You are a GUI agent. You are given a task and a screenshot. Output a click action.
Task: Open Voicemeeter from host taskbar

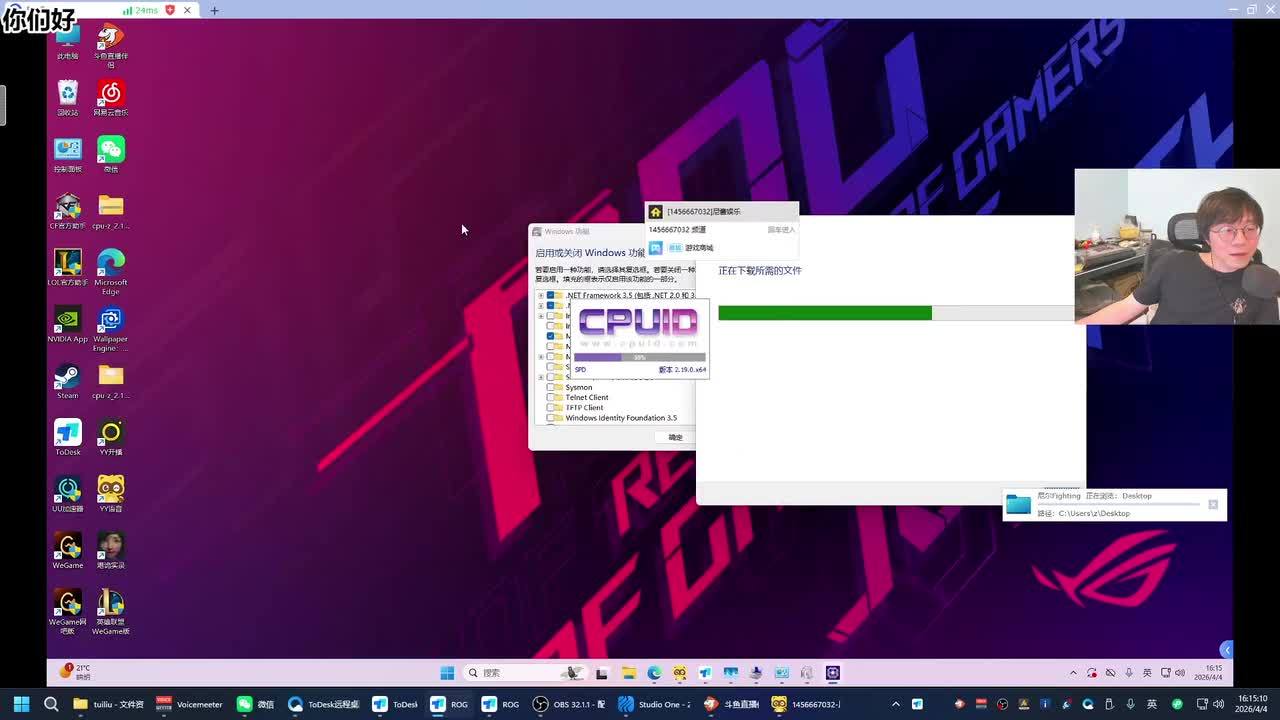point(190,704)
